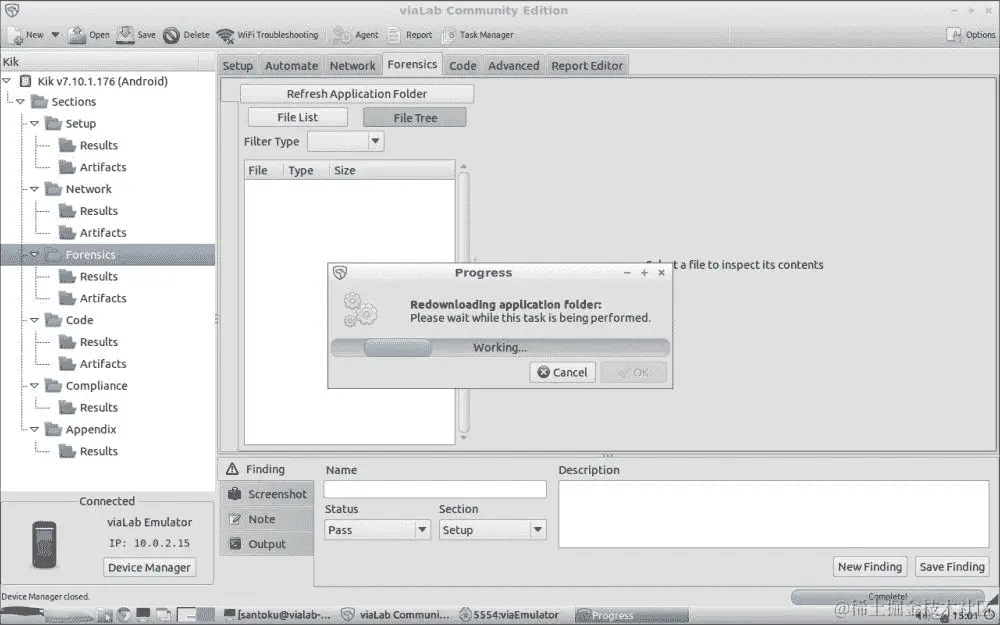Select Results under Compliance
Viewport: 1000px width, 625px height.
pyautogui.click(x=99, y=408)
